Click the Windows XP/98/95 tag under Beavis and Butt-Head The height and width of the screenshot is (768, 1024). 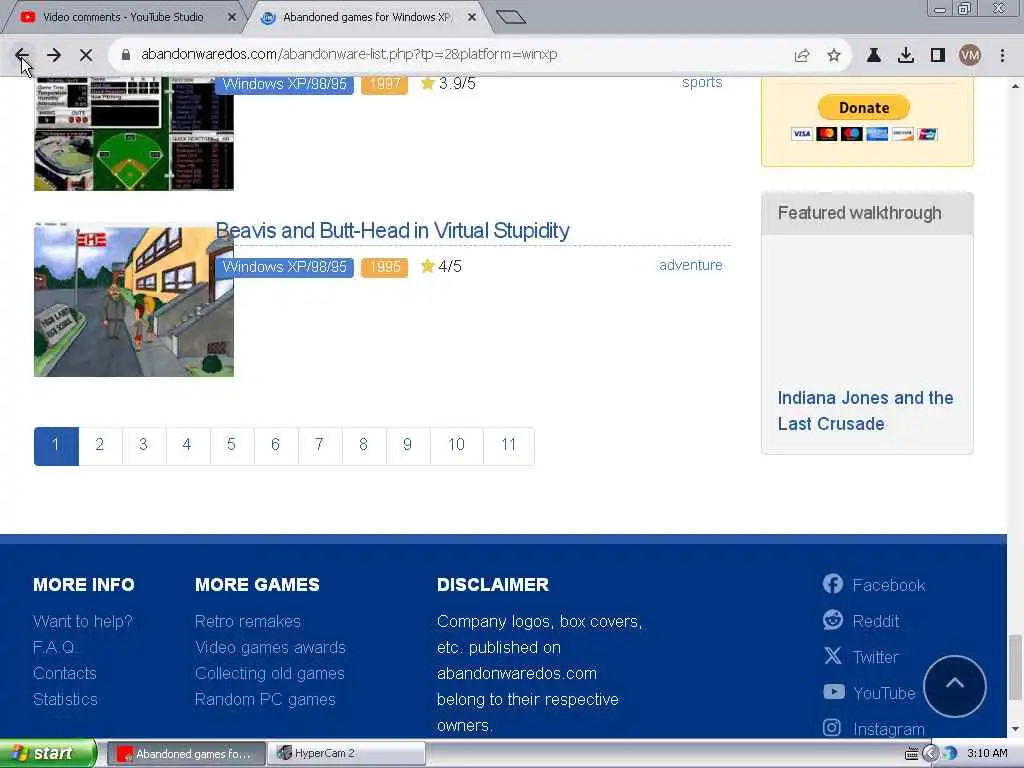pyautogui.click(x=284, y=266)
